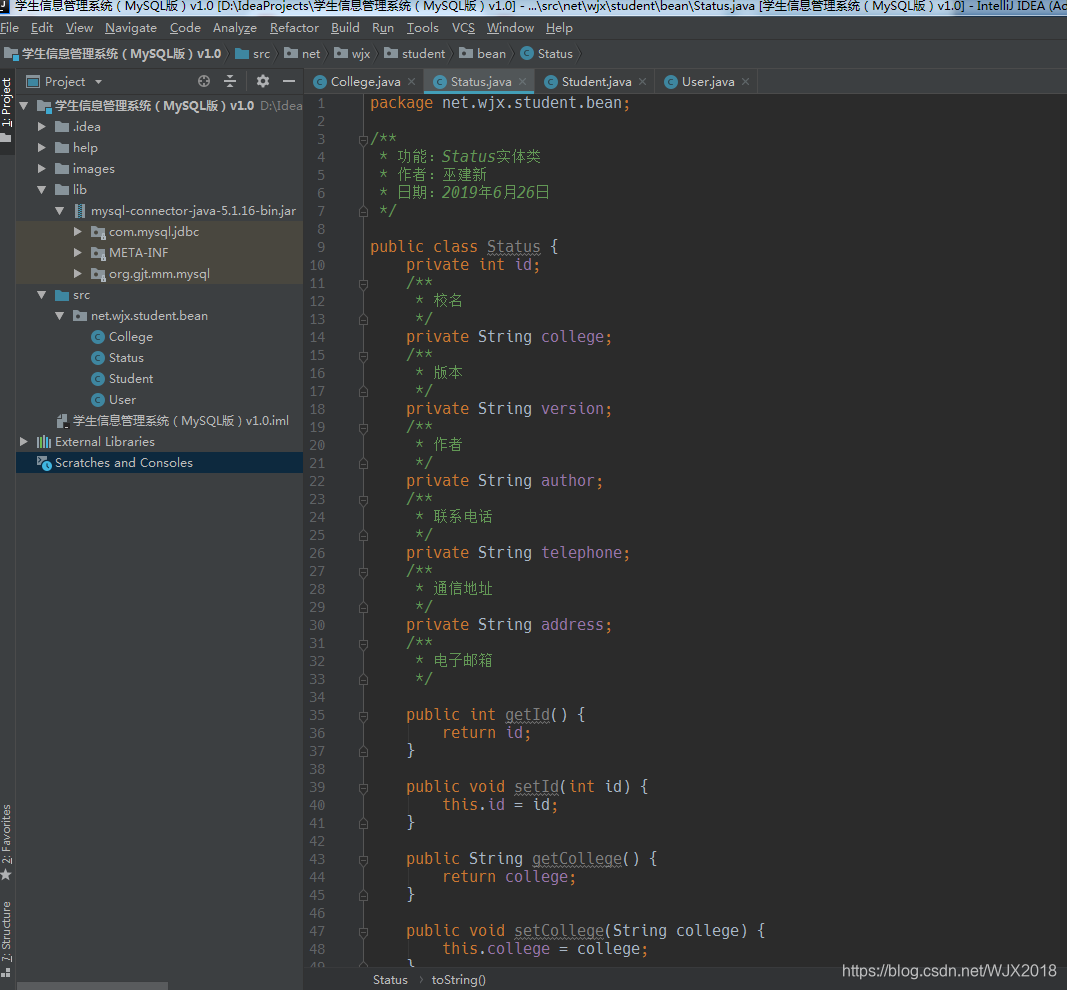Open Project panel settings gear
Viewport: 1067px width, 990px height.
click(x=263, y=82)
